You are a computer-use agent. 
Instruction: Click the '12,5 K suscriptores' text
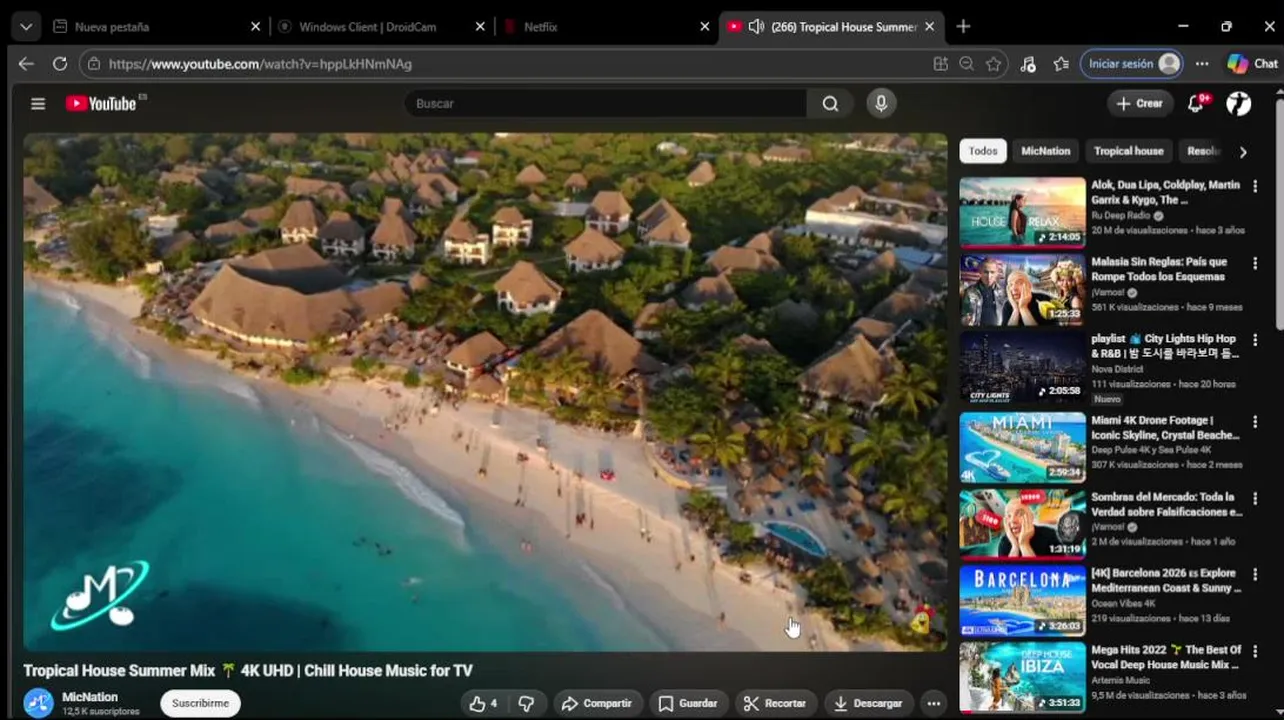(x=101, y=711)
